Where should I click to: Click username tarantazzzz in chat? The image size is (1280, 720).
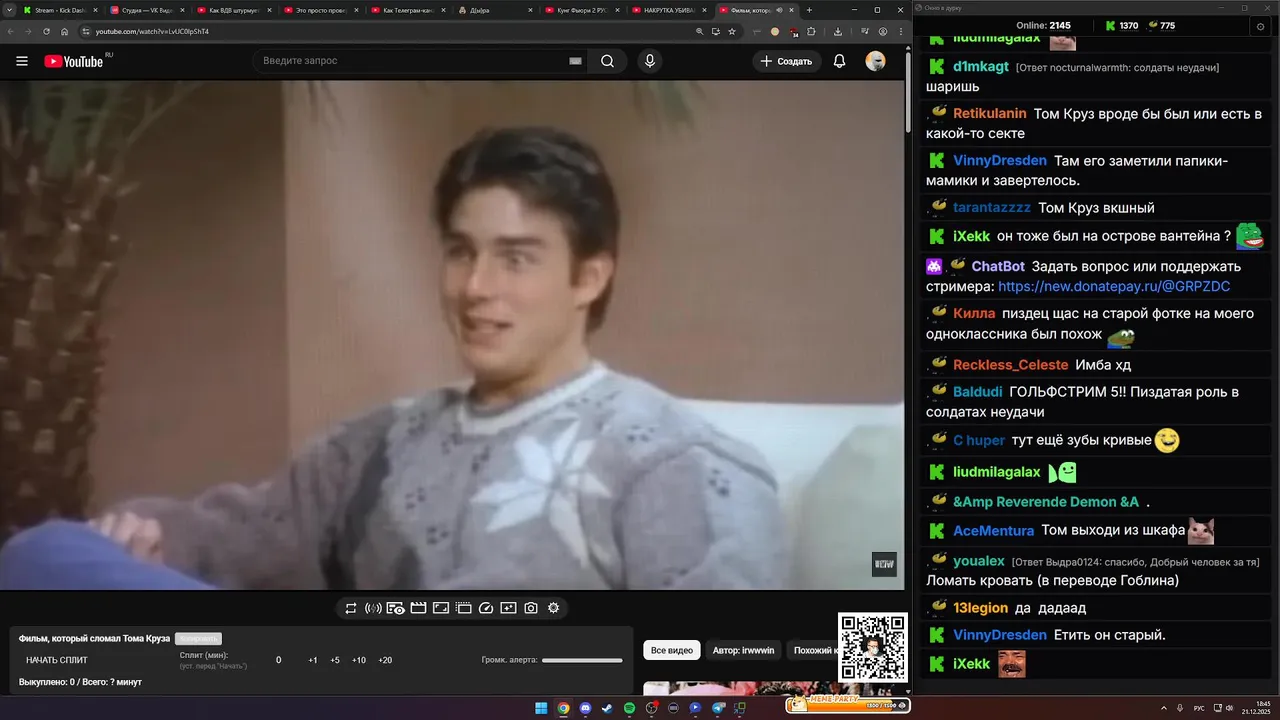pyautogui.click(x=992, y=208)
